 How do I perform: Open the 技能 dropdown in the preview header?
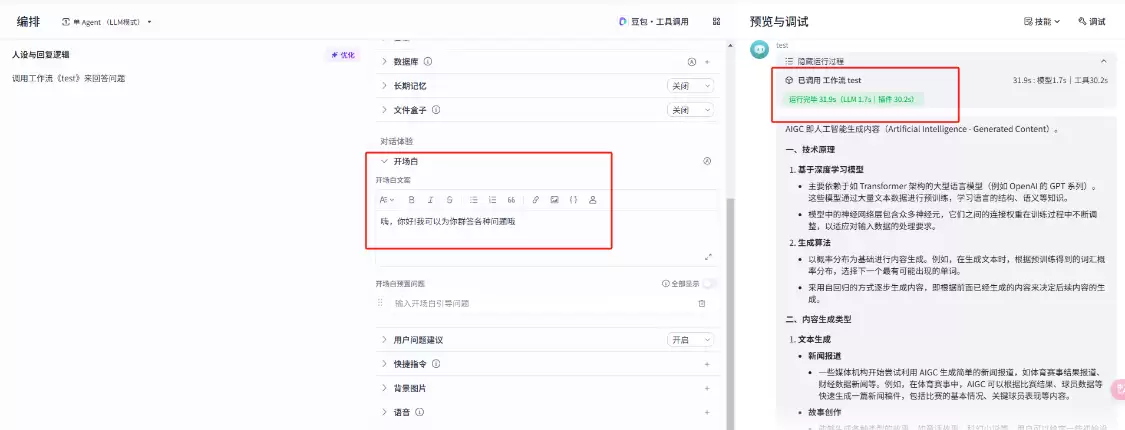(x=1042, y=22)
